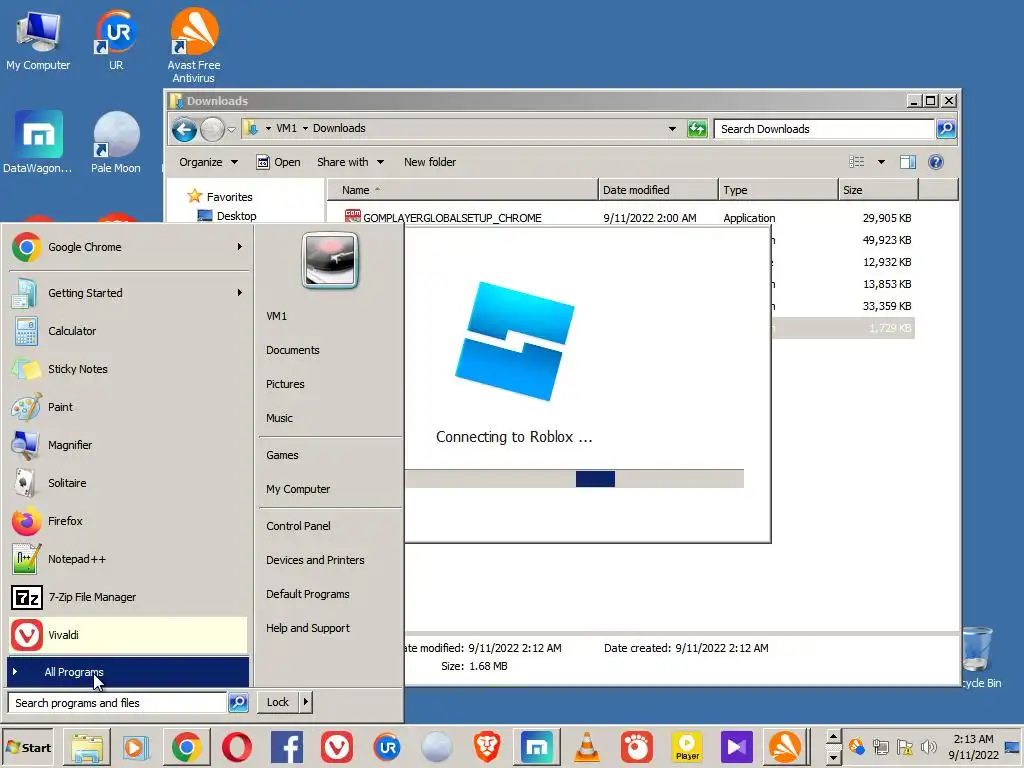The image size is (1024, 768).
Task: Click the Back arrow in the Downloads window
Action: click(184, 129)
